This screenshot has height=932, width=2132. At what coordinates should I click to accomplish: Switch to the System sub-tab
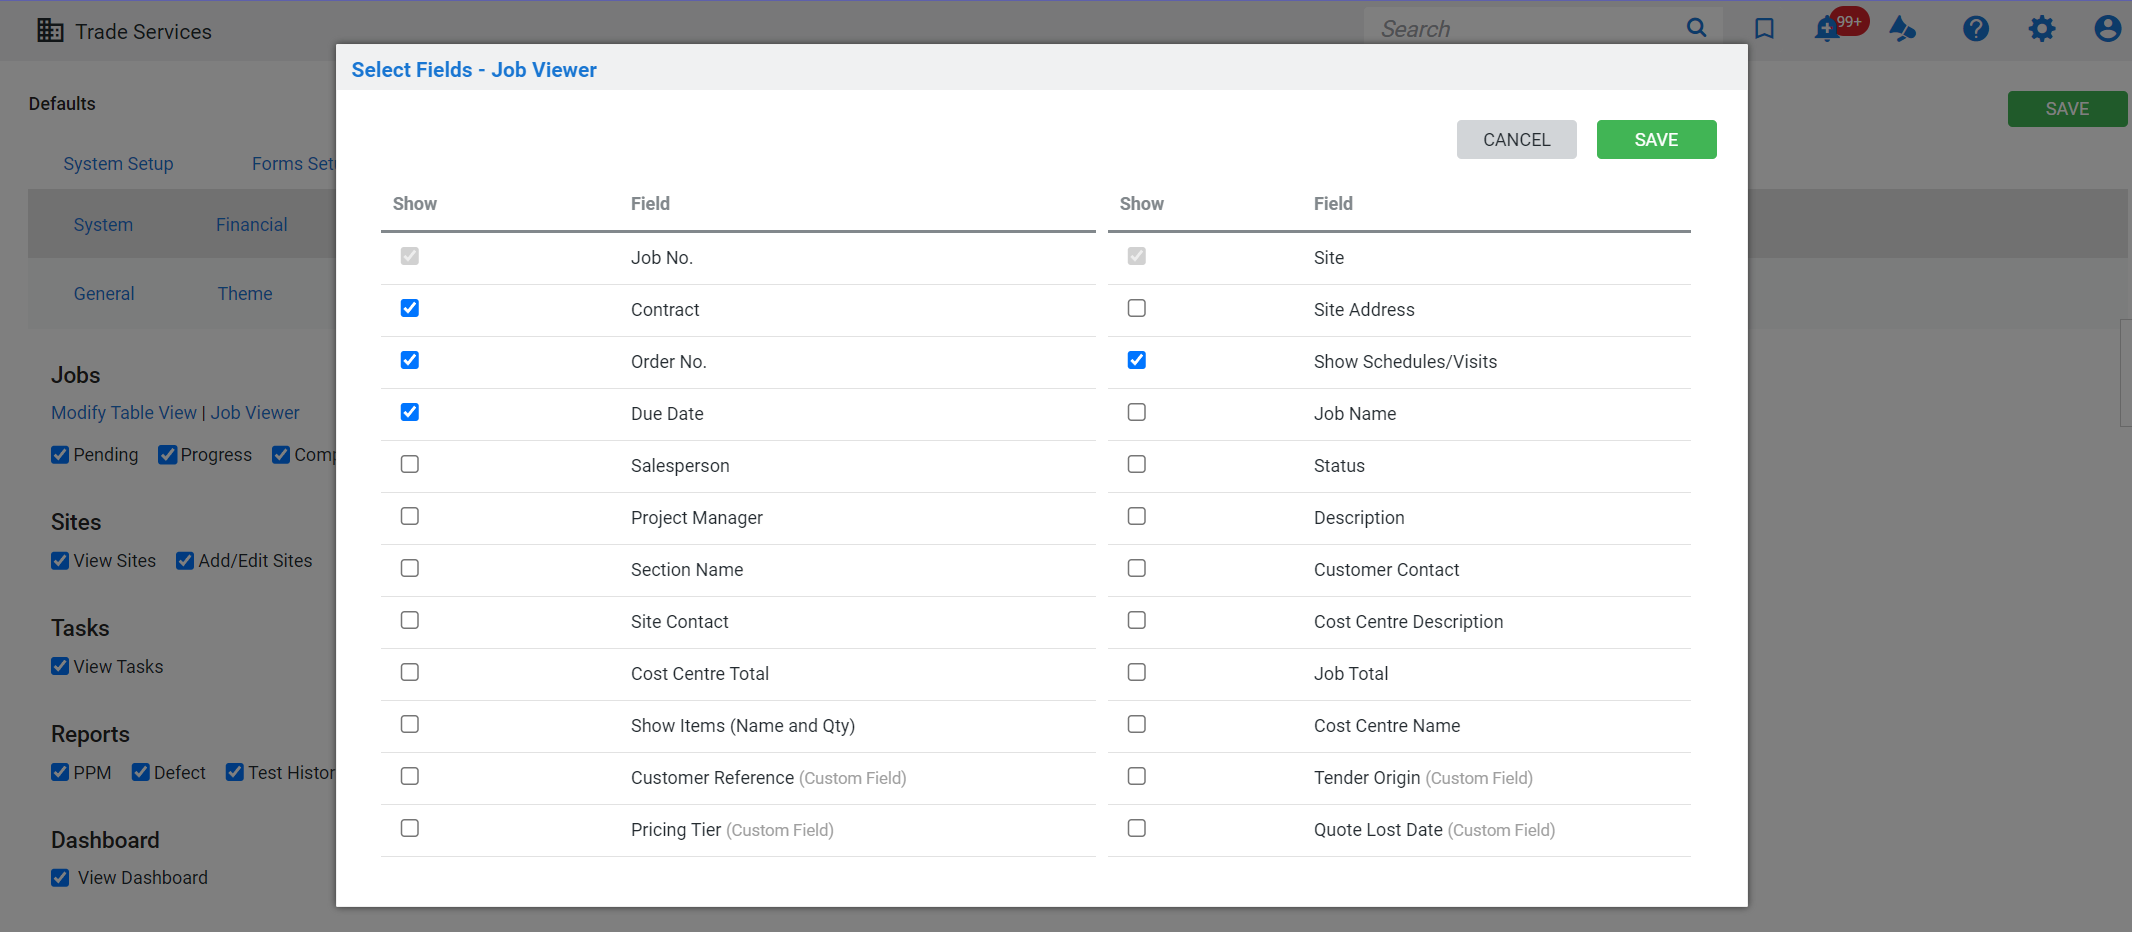coord(103,225)
